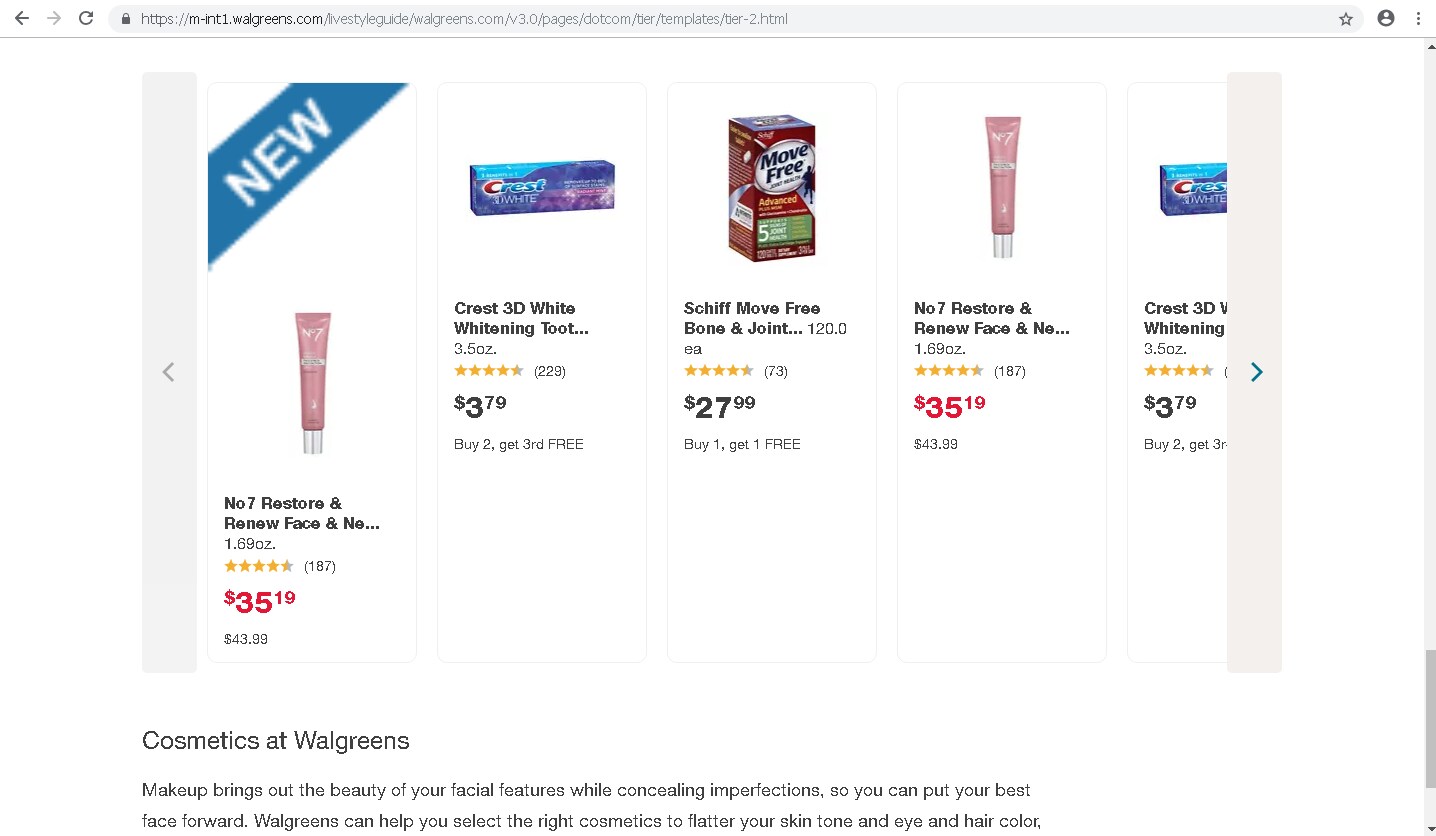1436x836 pixels.
Task: Select Crest 3D White Whitening product title
Action: 521,318
